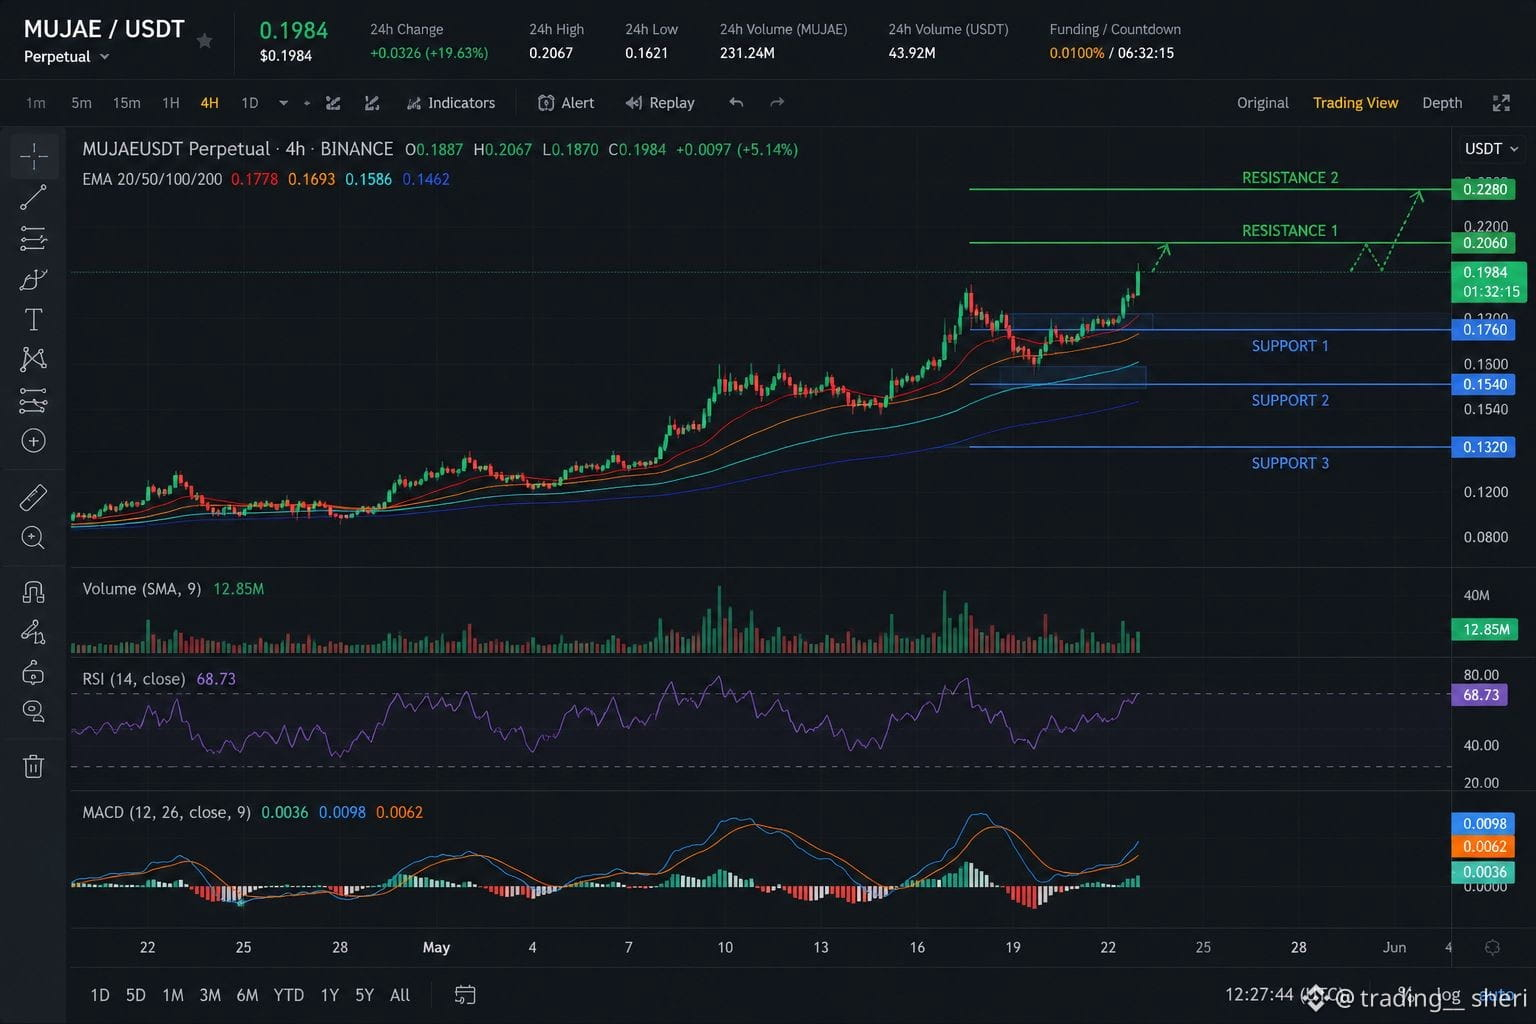Set range to 1Y
The height and width of the screenshot is (1024, 1536).
pos(330,995)
